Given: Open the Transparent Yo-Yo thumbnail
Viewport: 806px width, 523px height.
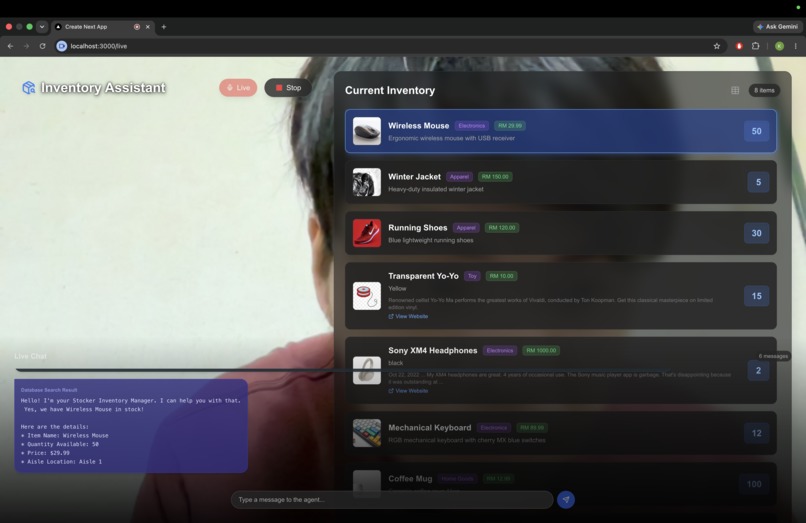Looking at the screenshot, I should (367, 296).
